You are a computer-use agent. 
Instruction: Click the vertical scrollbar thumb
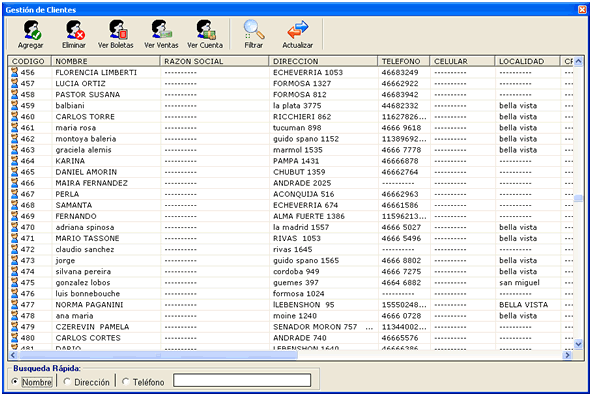coord(578,198)
